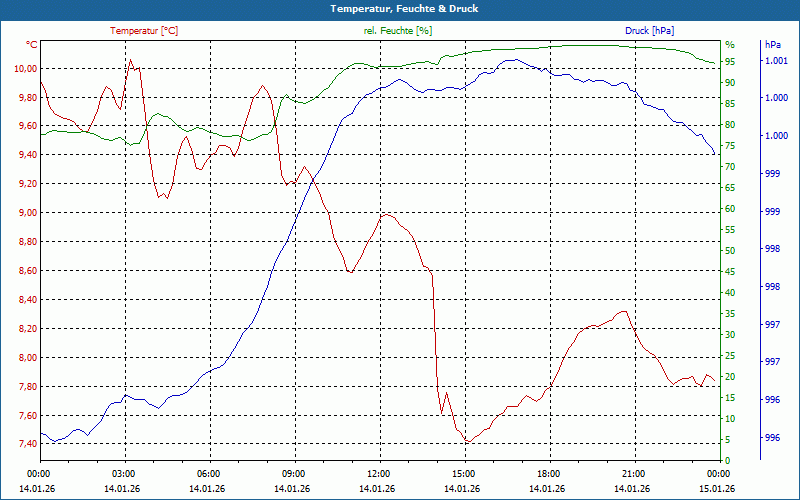Click the 45 tick on humidity axis
Image resolution: width=800 pixels, height=500 pixels.
tap(730, 272)
